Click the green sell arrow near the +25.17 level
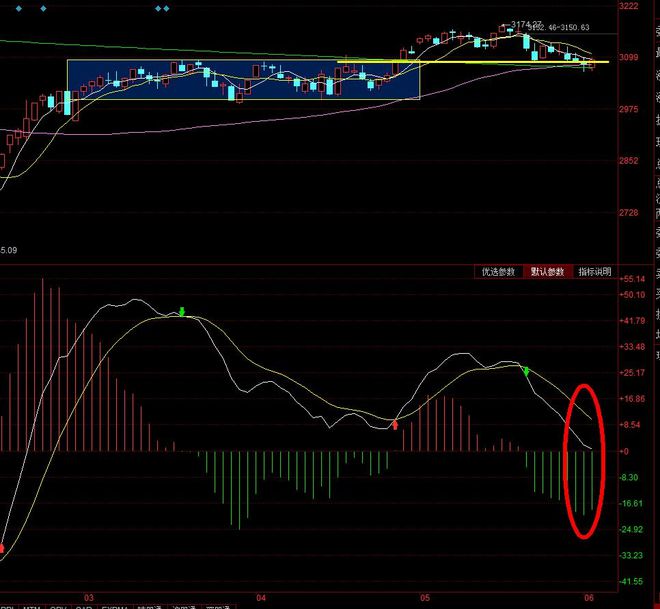This screenshot has width=660, height=609. click(x=526, y=371)
